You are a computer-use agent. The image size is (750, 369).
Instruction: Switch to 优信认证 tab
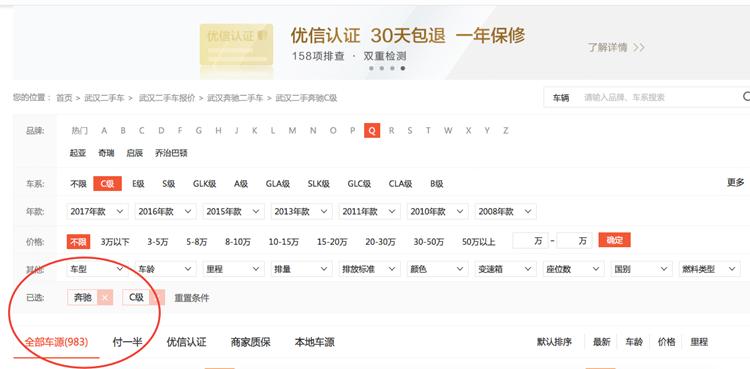tap(187, 342)
